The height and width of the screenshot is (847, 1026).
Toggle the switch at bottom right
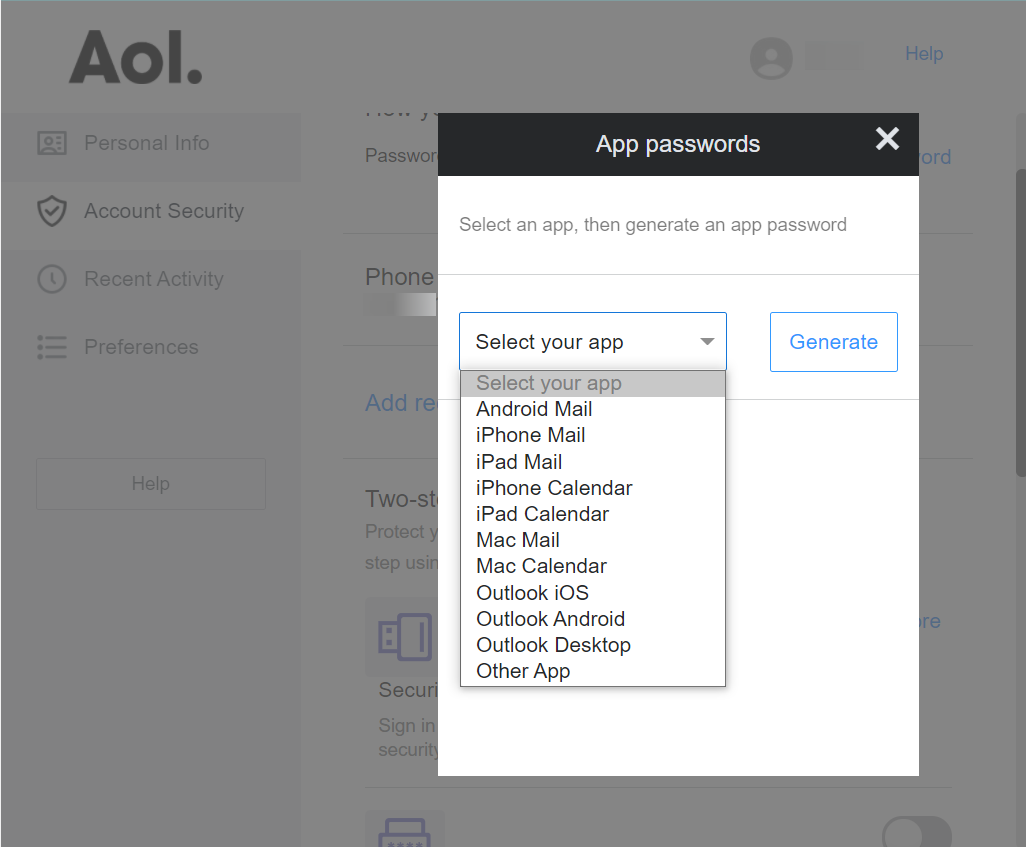(x=916, y=834)
